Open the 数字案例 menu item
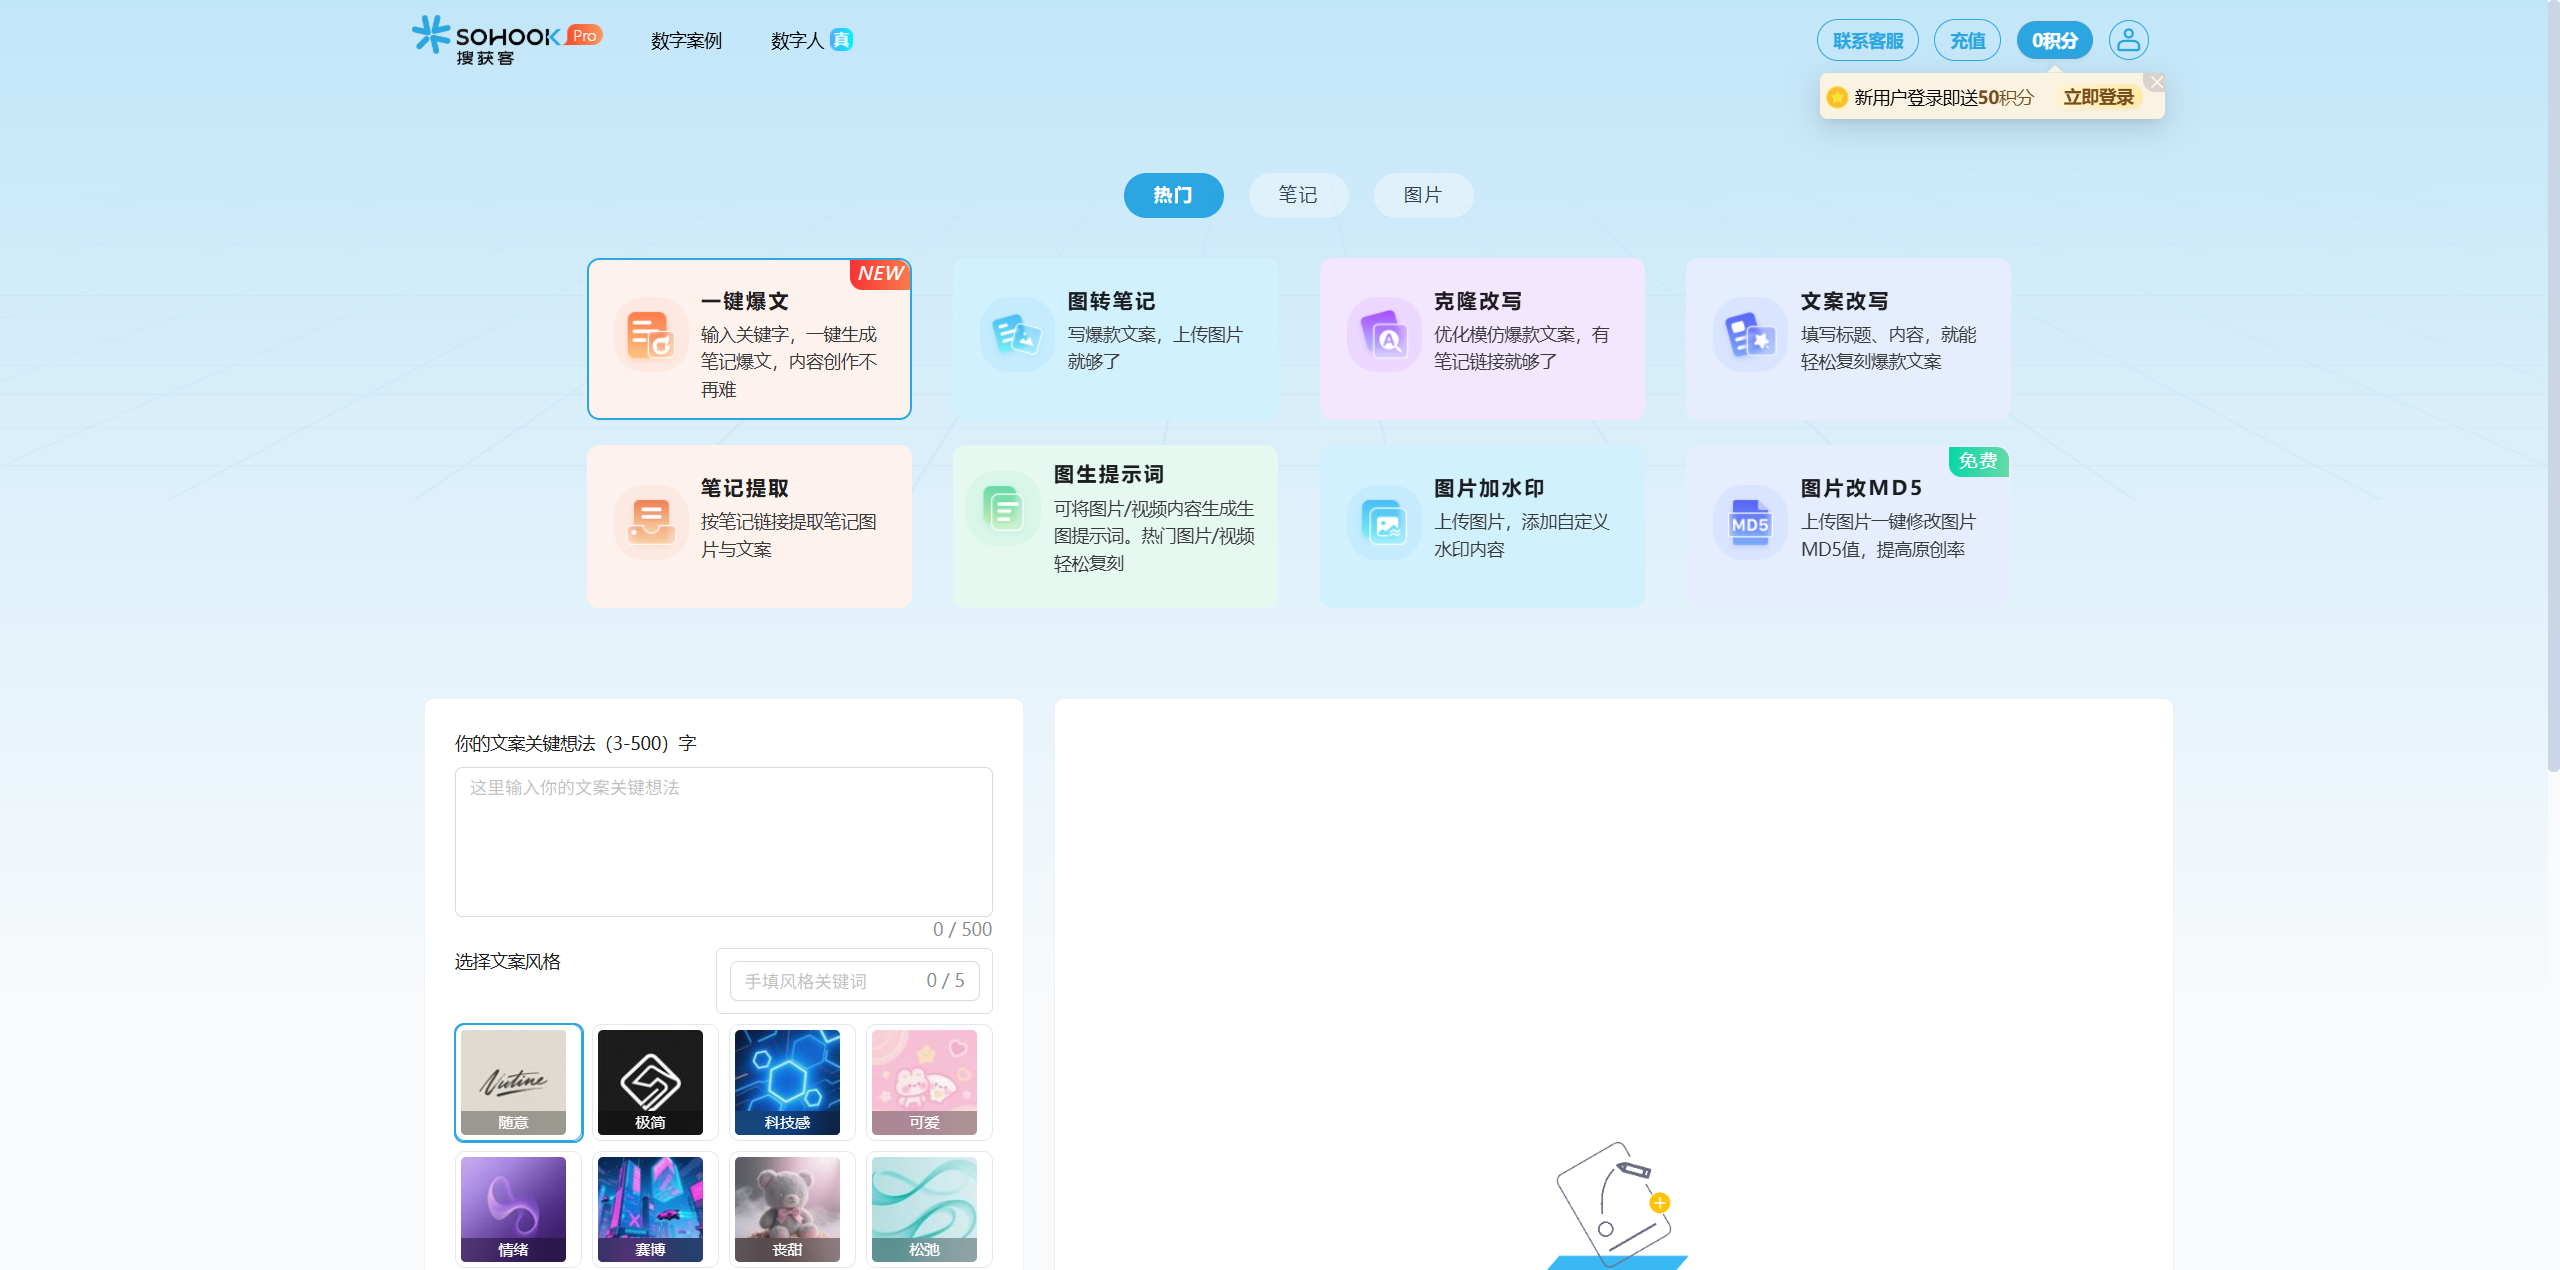Image resolution: width=2560 pixels, height=1270 pixels. point(685,40)
